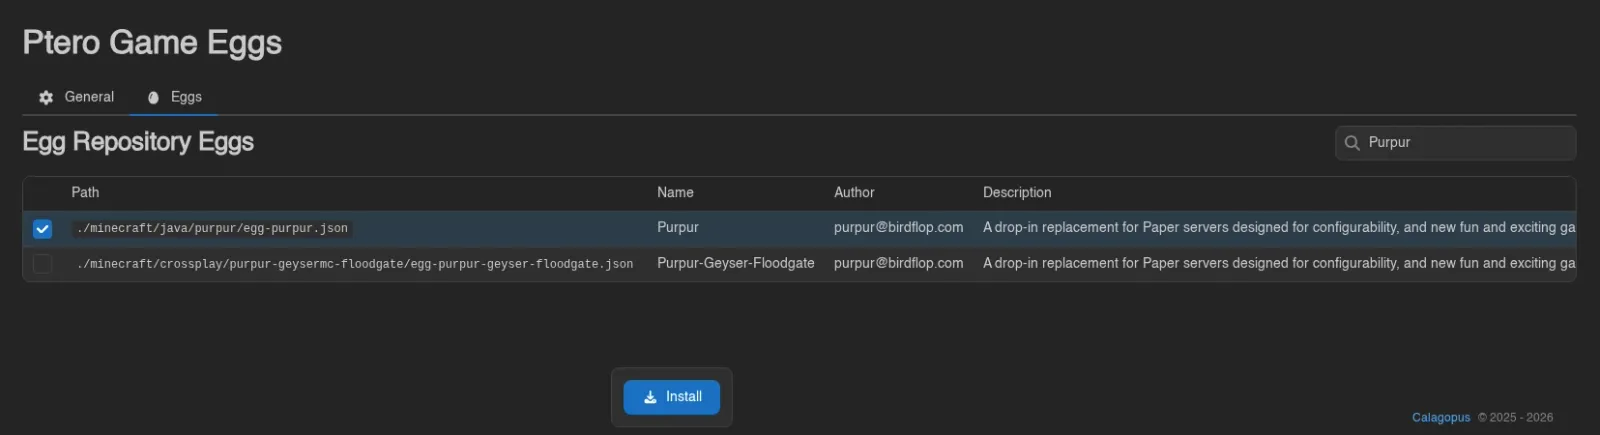1600x435 pixels.
Task: Click the Purpur-Geyser-Floodgate row description text
Action: pos(1279,263)
